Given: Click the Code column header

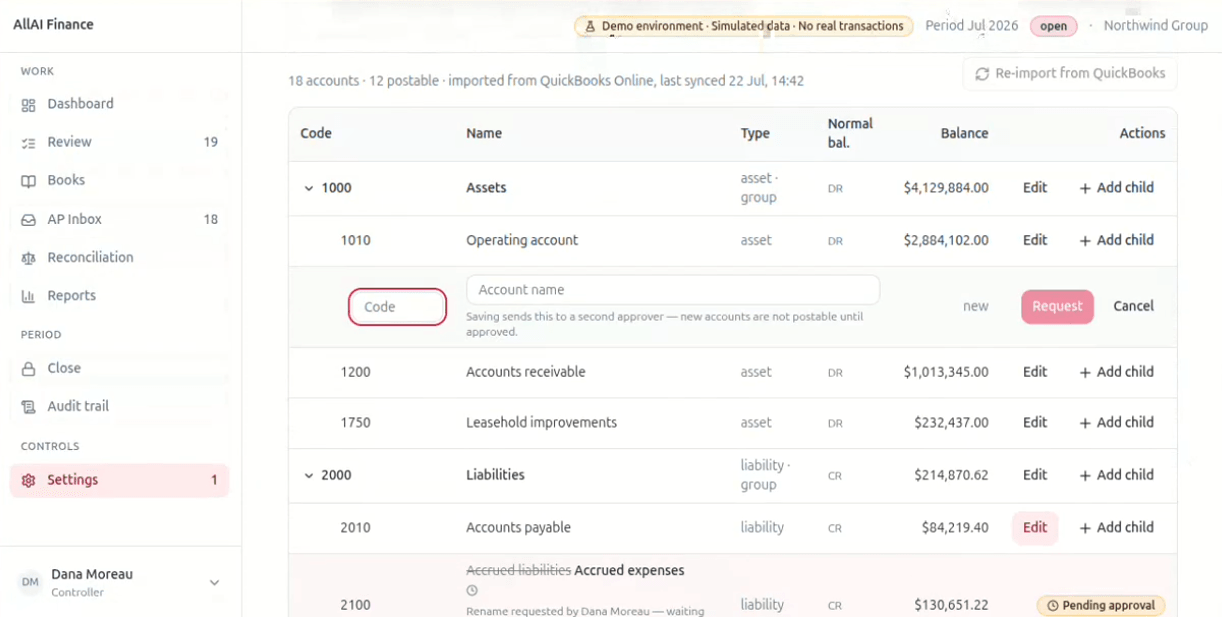Looking at the screenshot, I should click(316, 133).
